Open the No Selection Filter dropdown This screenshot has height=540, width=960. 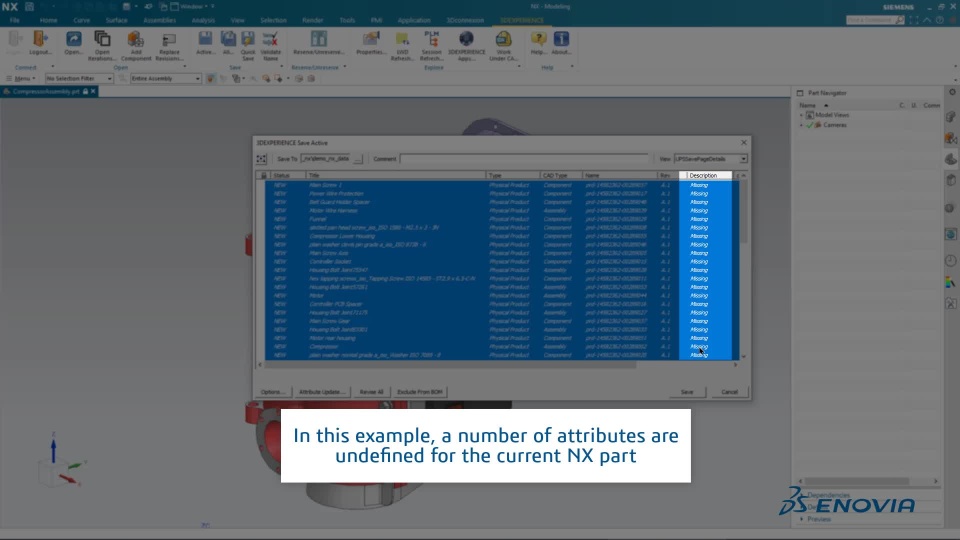click(x=79, y=78)
